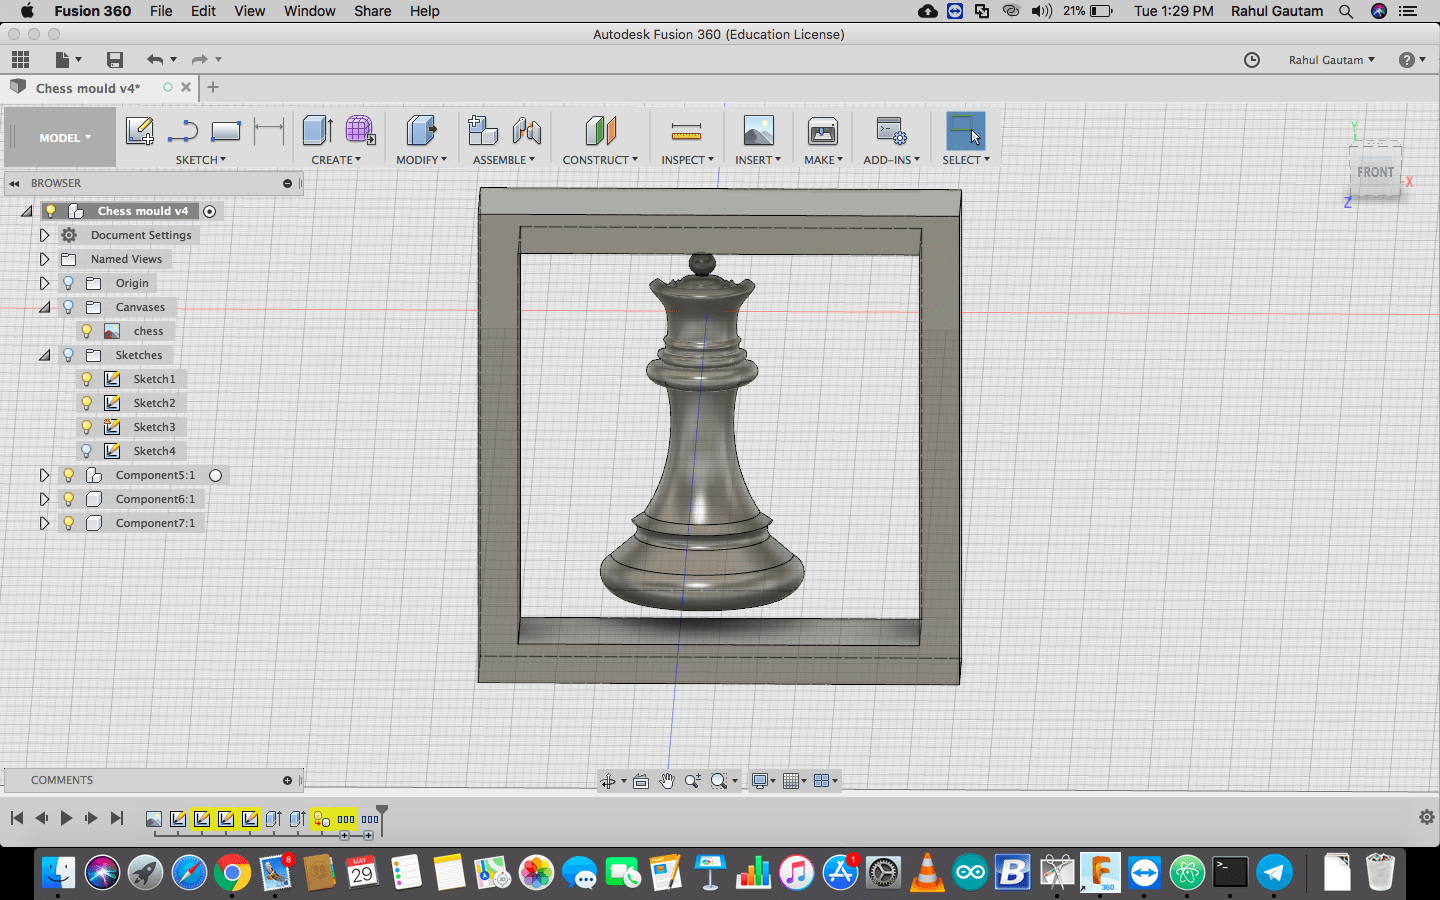Expand the Document Settings node

point(44,235)
